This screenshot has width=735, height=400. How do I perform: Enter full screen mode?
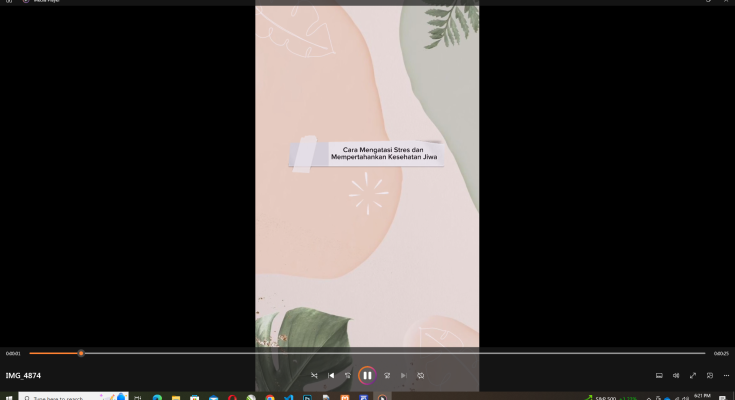(x=693, y=376)
